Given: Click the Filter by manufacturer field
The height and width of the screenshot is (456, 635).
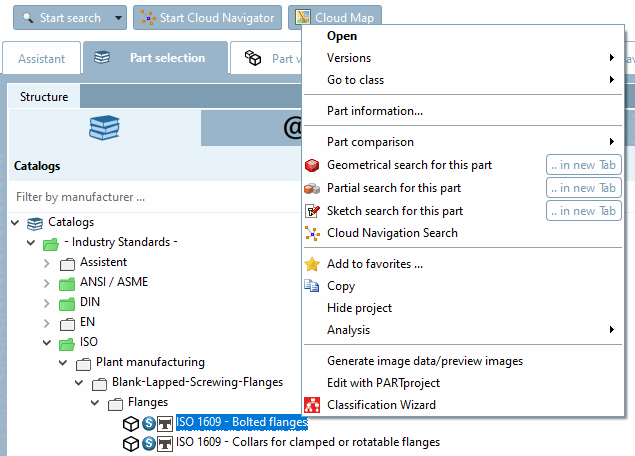Looking at the screenshot, I should pyautogui.click(x=150, y=197).
